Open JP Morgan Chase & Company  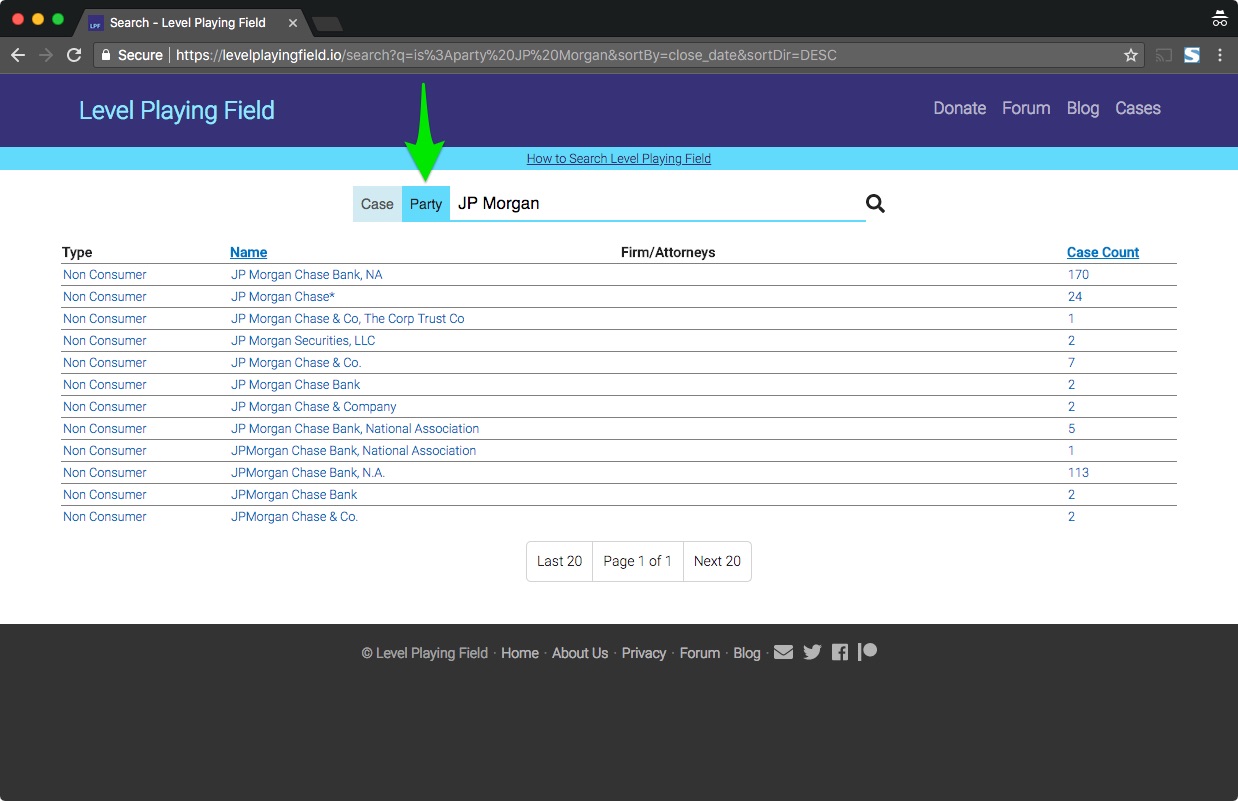tap(314, 406)
